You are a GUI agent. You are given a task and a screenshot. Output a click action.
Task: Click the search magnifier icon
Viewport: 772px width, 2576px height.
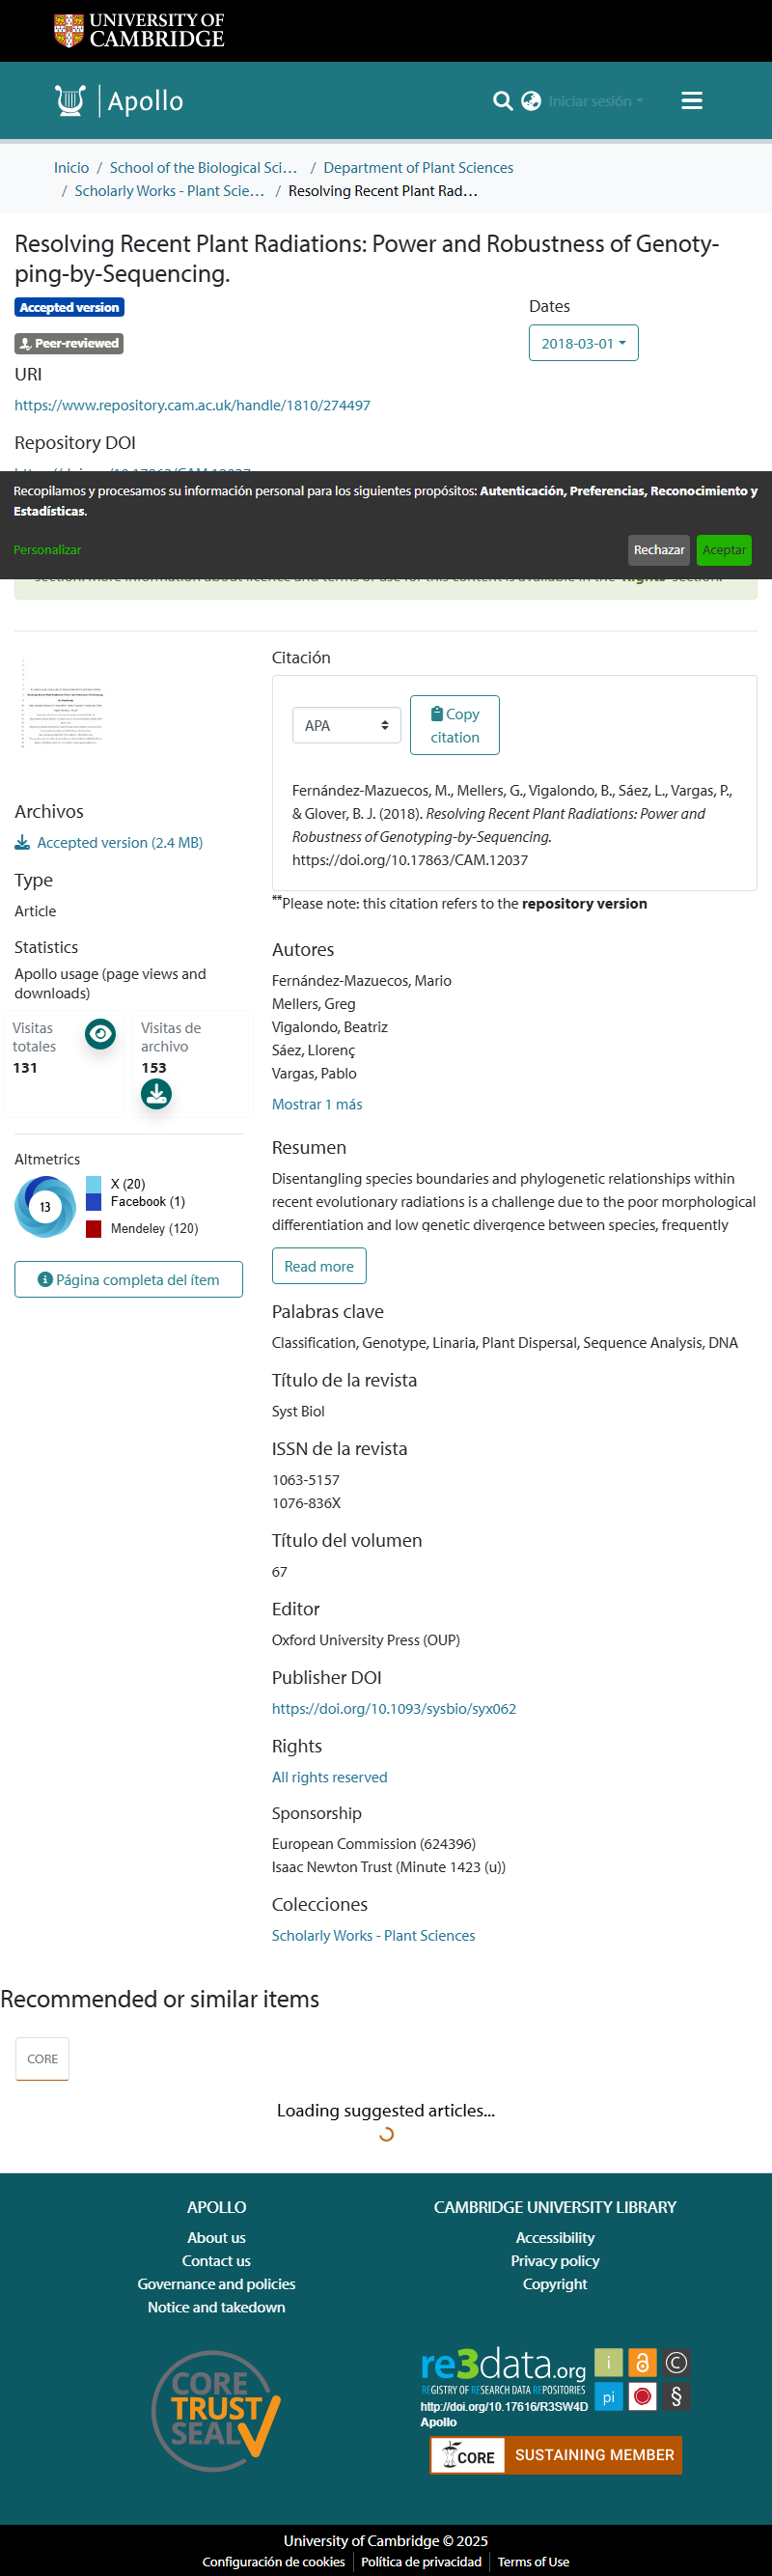coord(503,101)
